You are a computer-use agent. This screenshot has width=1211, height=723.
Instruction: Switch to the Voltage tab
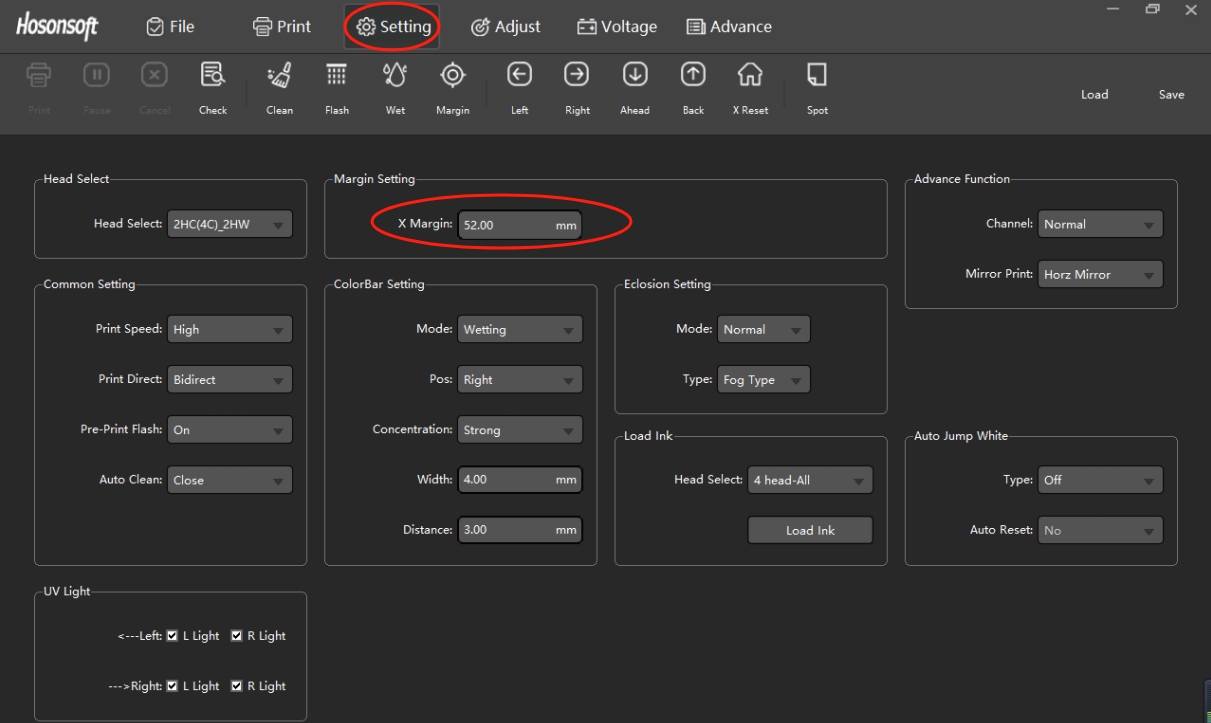click(617, 27)
